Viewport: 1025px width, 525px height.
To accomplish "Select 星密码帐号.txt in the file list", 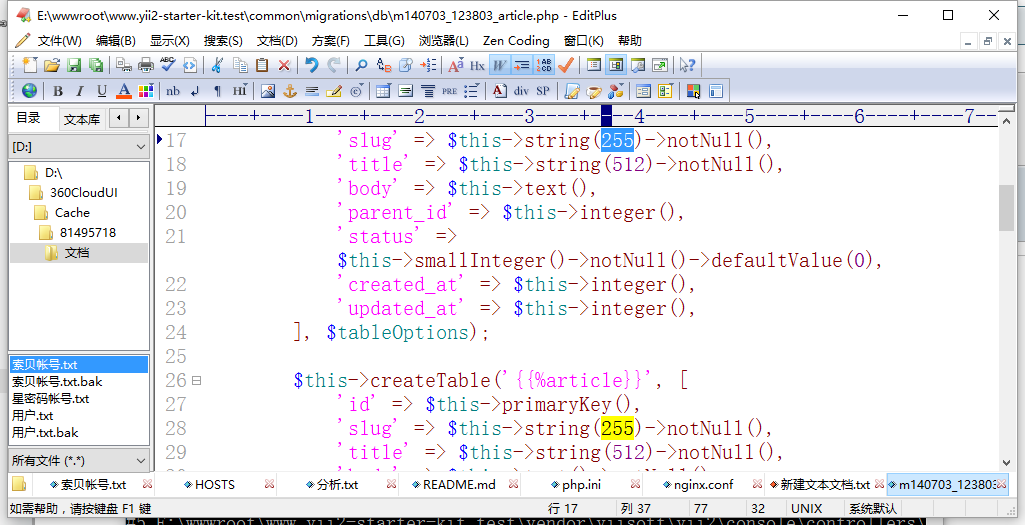I will tap(50, 399).
